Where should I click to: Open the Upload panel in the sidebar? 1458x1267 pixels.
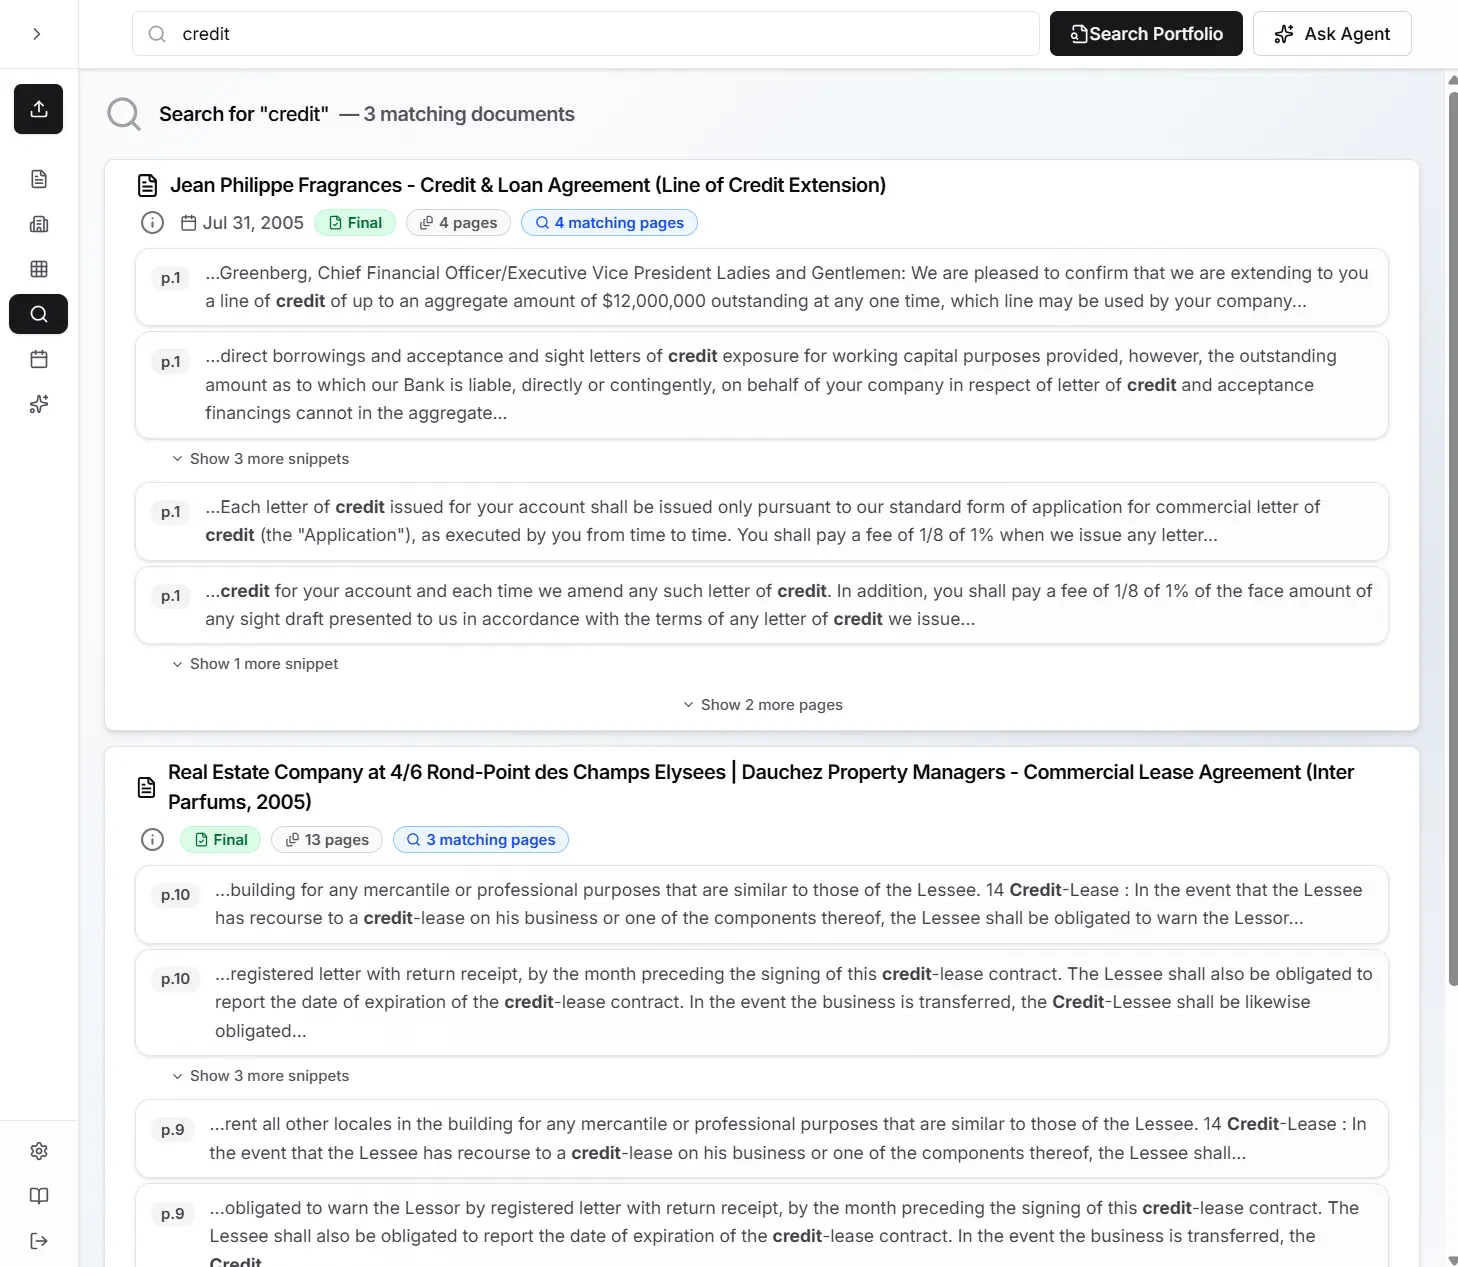[38, 109]
